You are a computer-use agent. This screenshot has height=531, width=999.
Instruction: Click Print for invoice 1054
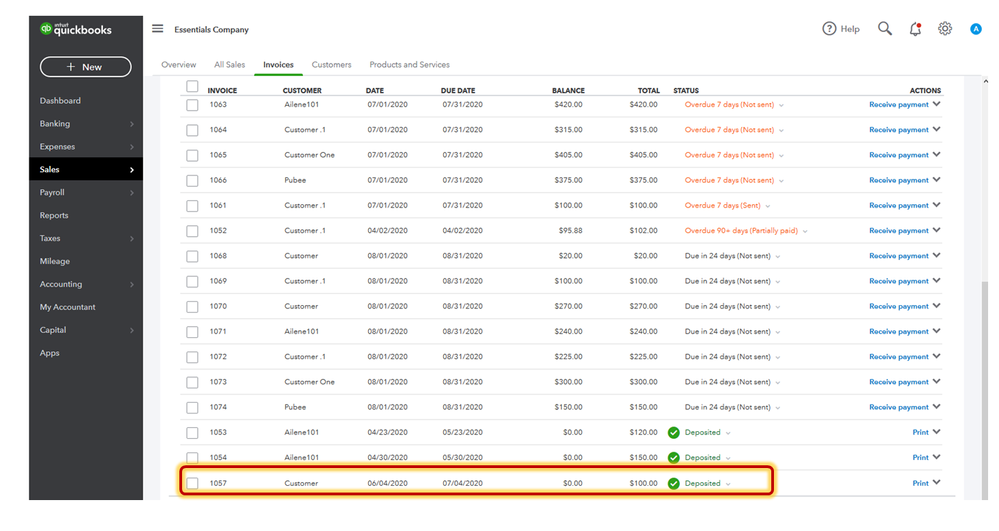coord(920,458)
